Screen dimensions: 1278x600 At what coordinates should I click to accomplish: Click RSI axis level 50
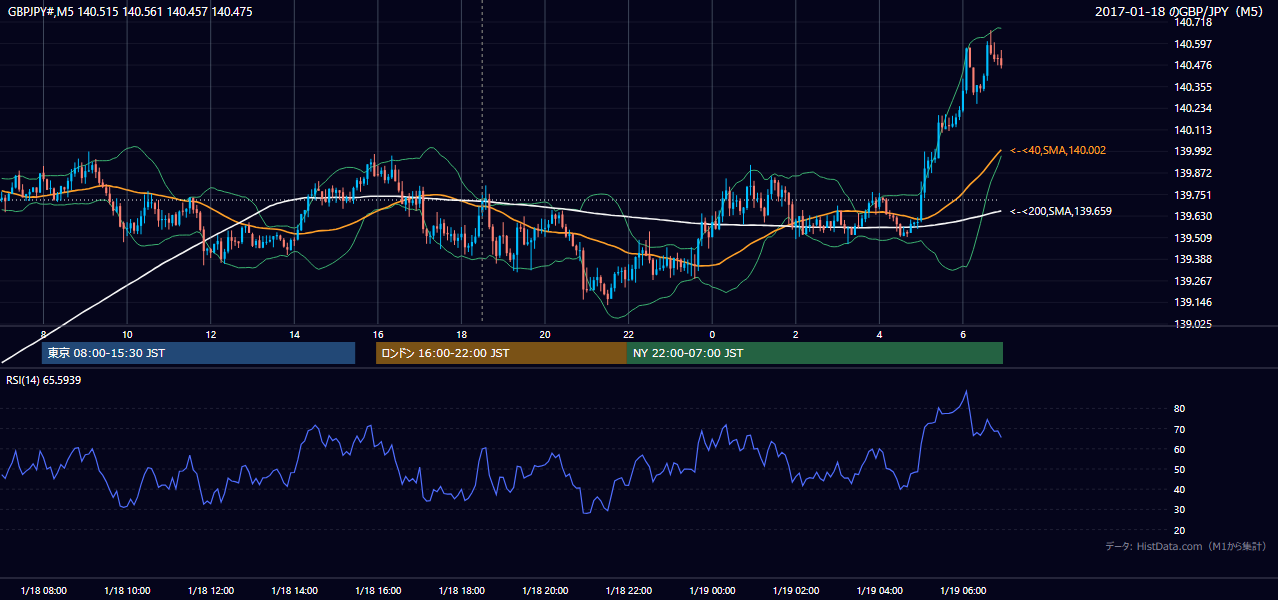[1180, 469]
